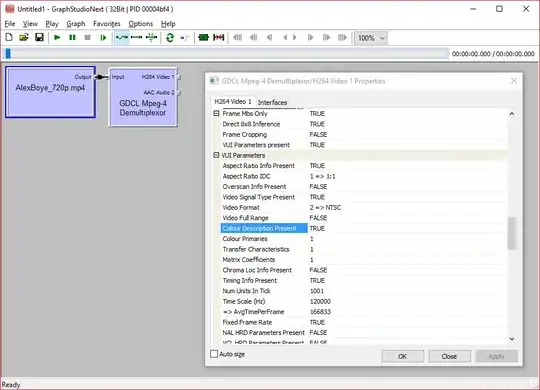The image size is (540, 390).
Task: Click the green chip Insert filter icon
Action: (x=204, y=38)
